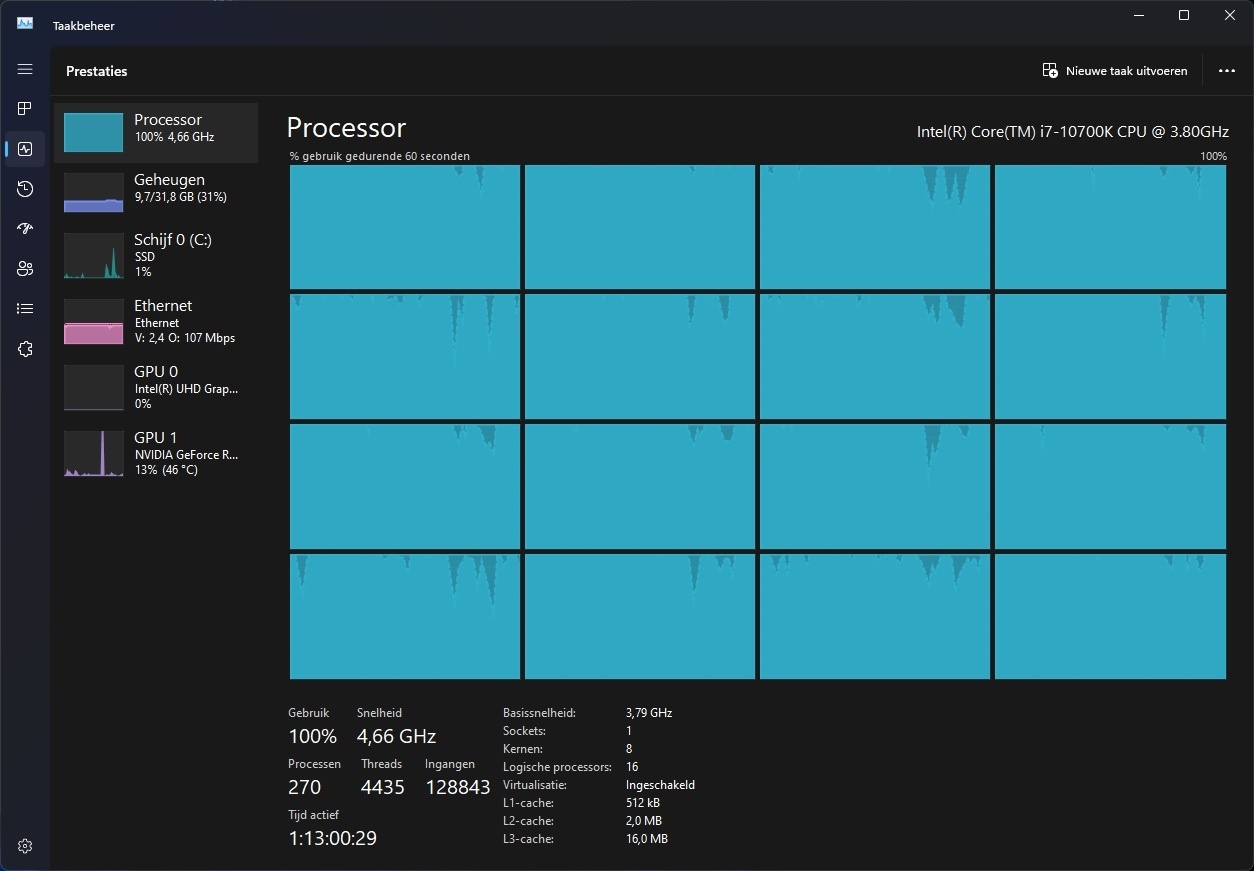Select the Opstart-apps speedometer icon
Screen dimensions: 1254x871
(x=25, y=228)
